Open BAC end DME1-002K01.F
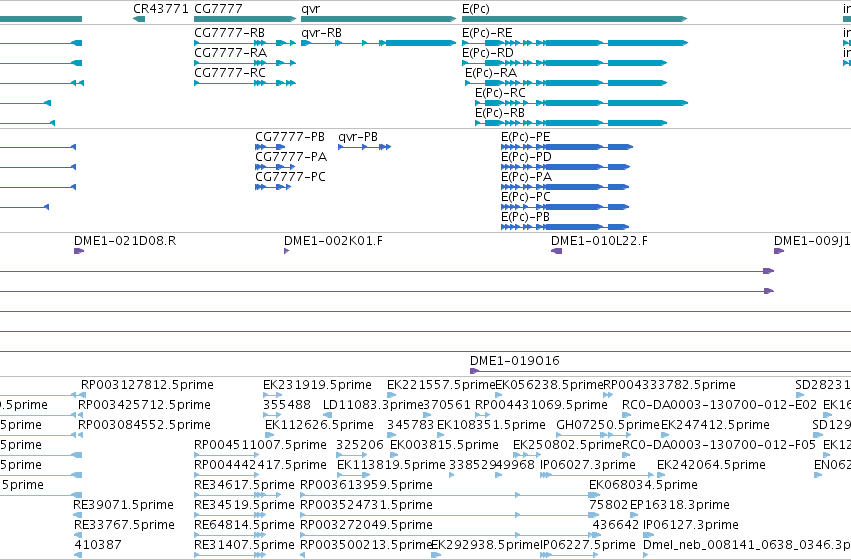 coord(333,241)
